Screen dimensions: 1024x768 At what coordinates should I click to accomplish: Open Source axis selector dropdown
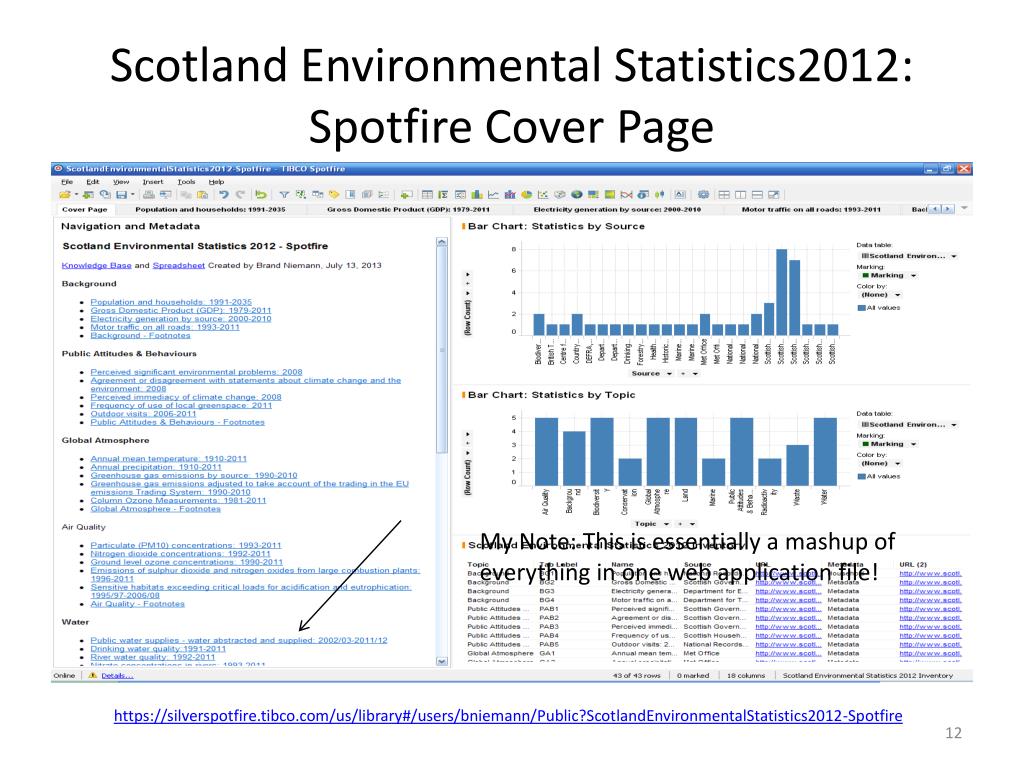669,374
